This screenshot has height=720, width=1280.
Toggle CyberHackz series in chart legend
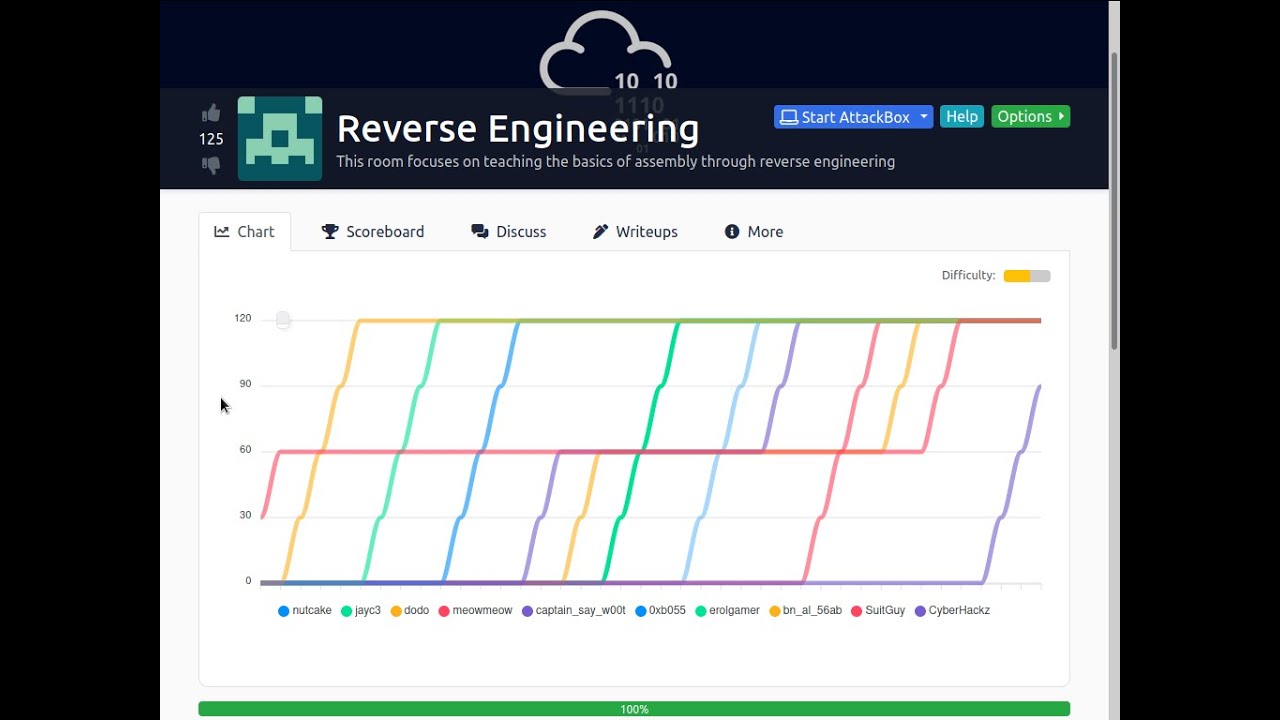[x=952, y=610]
